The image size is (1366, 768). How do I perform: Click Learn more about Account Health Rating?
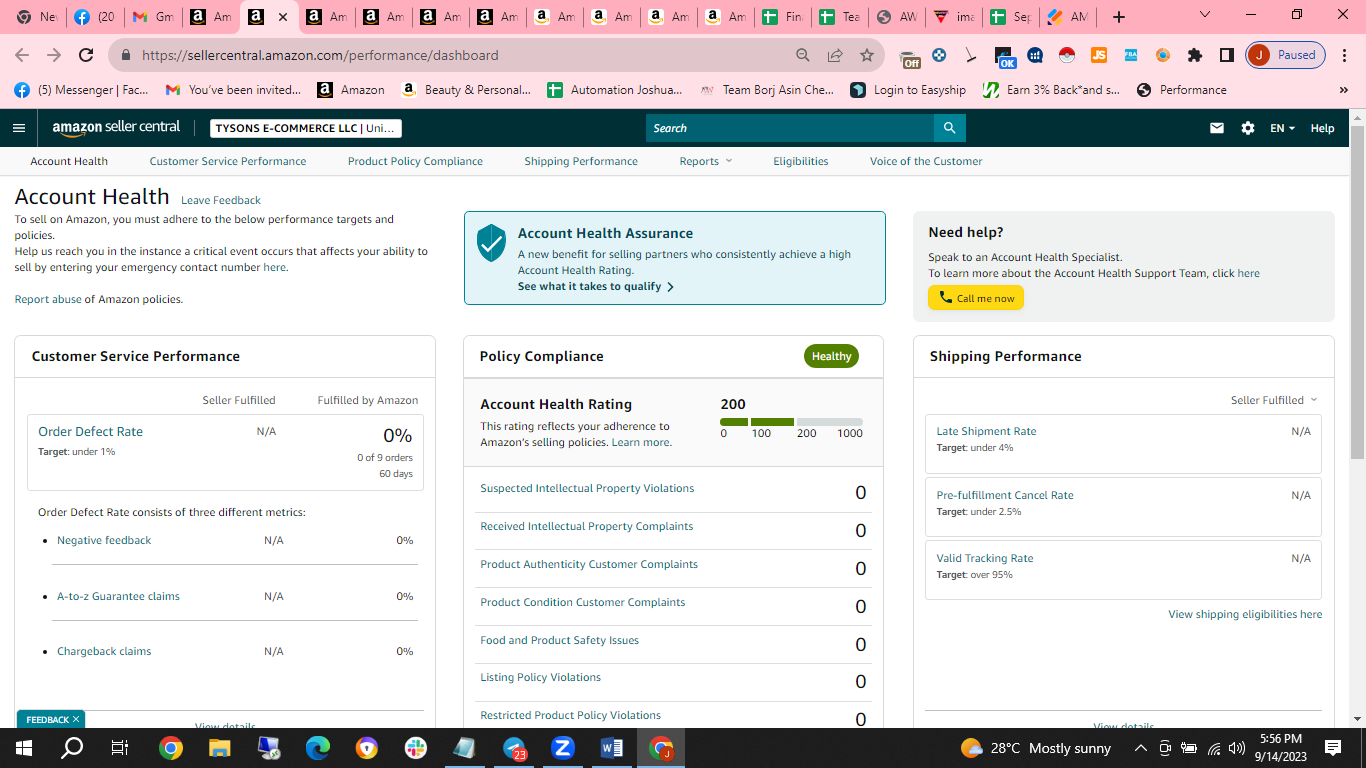coord(641,442)
